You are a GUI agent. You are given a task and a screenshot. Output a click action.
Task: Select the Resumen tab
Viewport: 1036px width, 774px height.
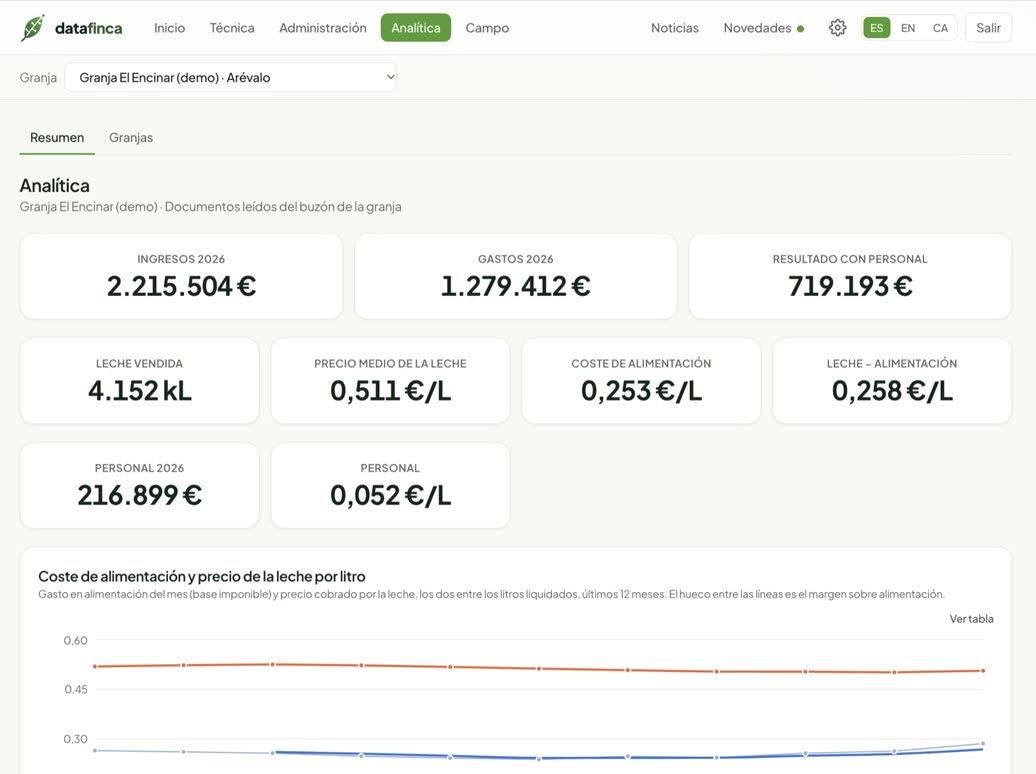pos(57,137)
